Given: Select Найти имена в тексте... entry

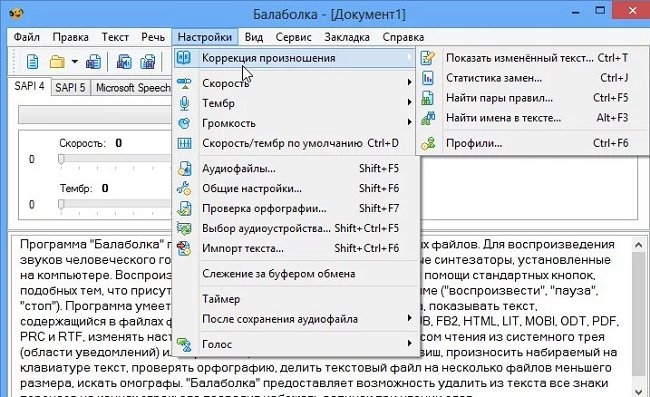Looking at the screenshot, I should point(532,118).
